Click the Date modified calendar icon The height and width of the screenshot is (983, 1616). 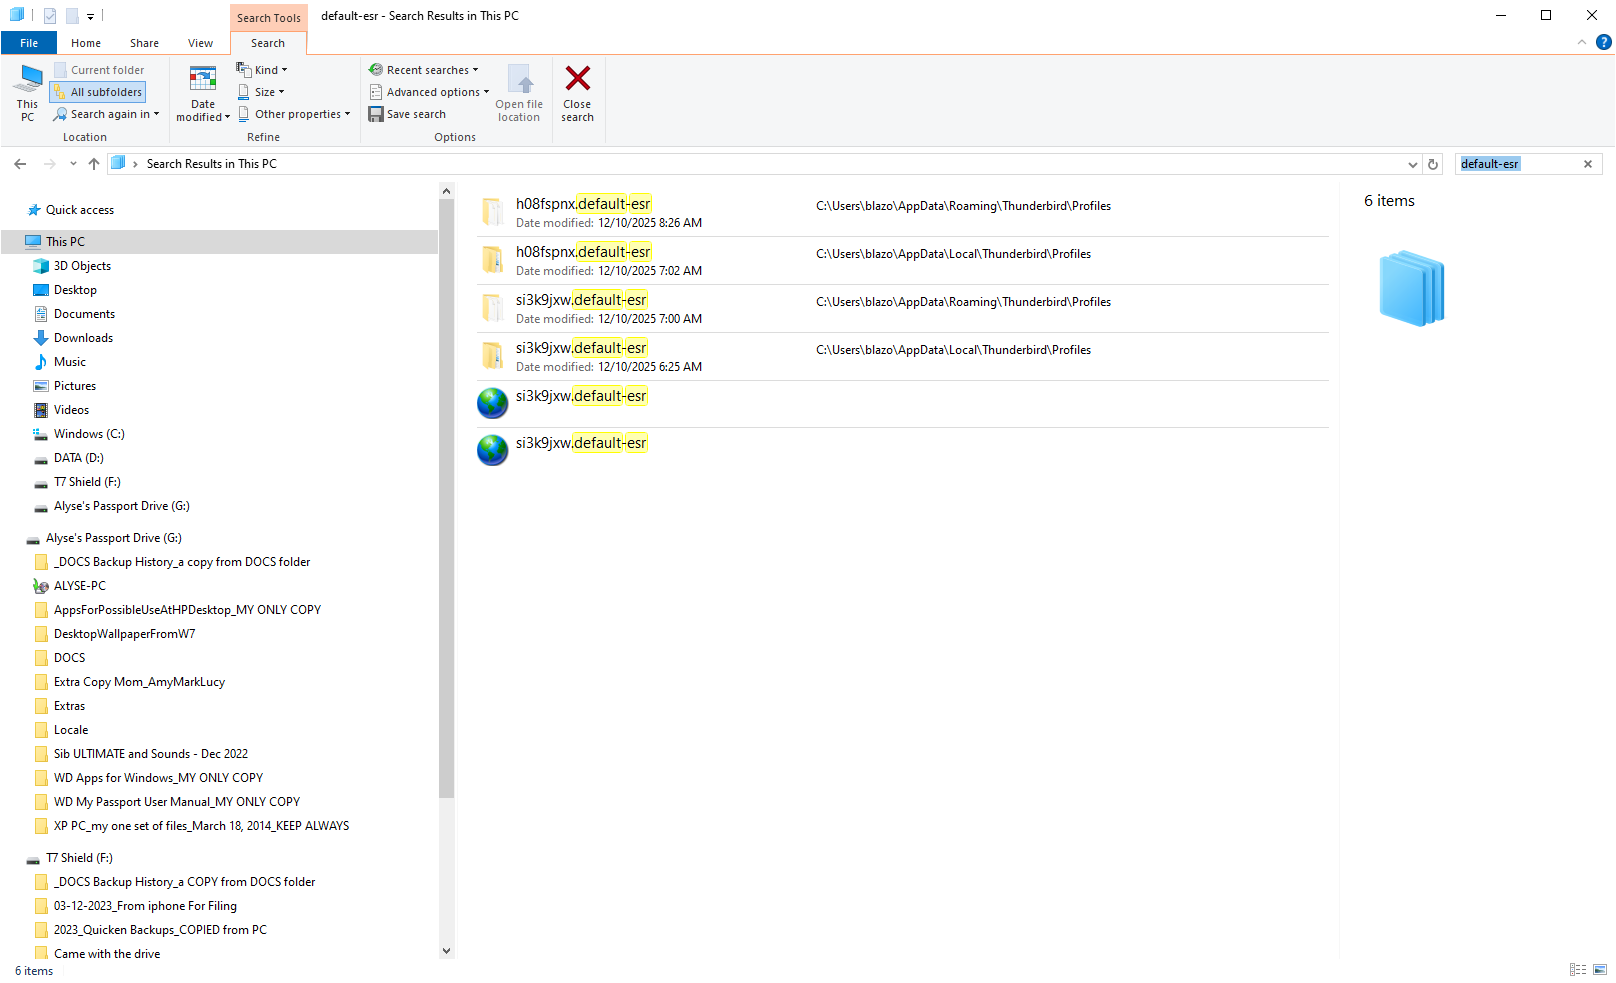[x=203, y=79]
